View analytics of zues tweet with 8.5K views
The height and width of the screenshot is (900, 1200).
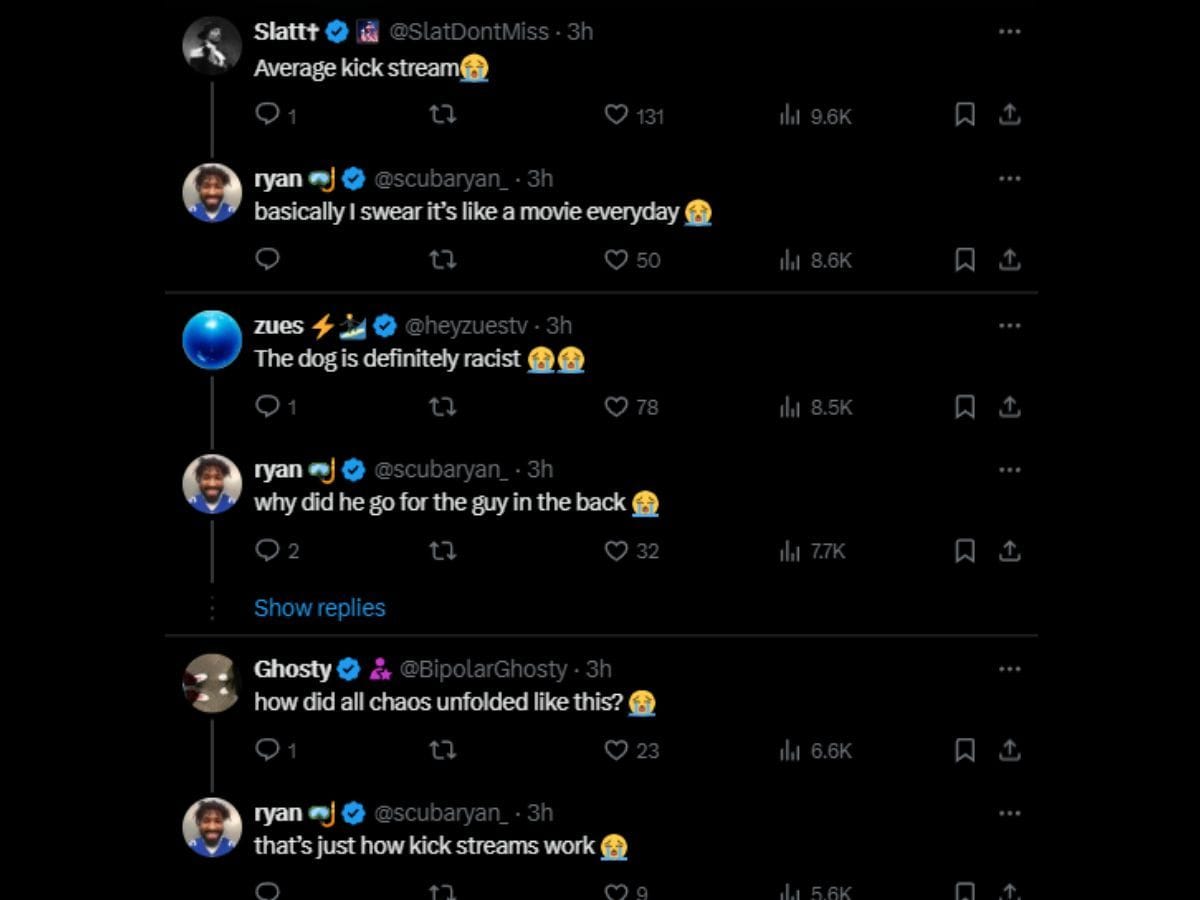coord(816,407)
